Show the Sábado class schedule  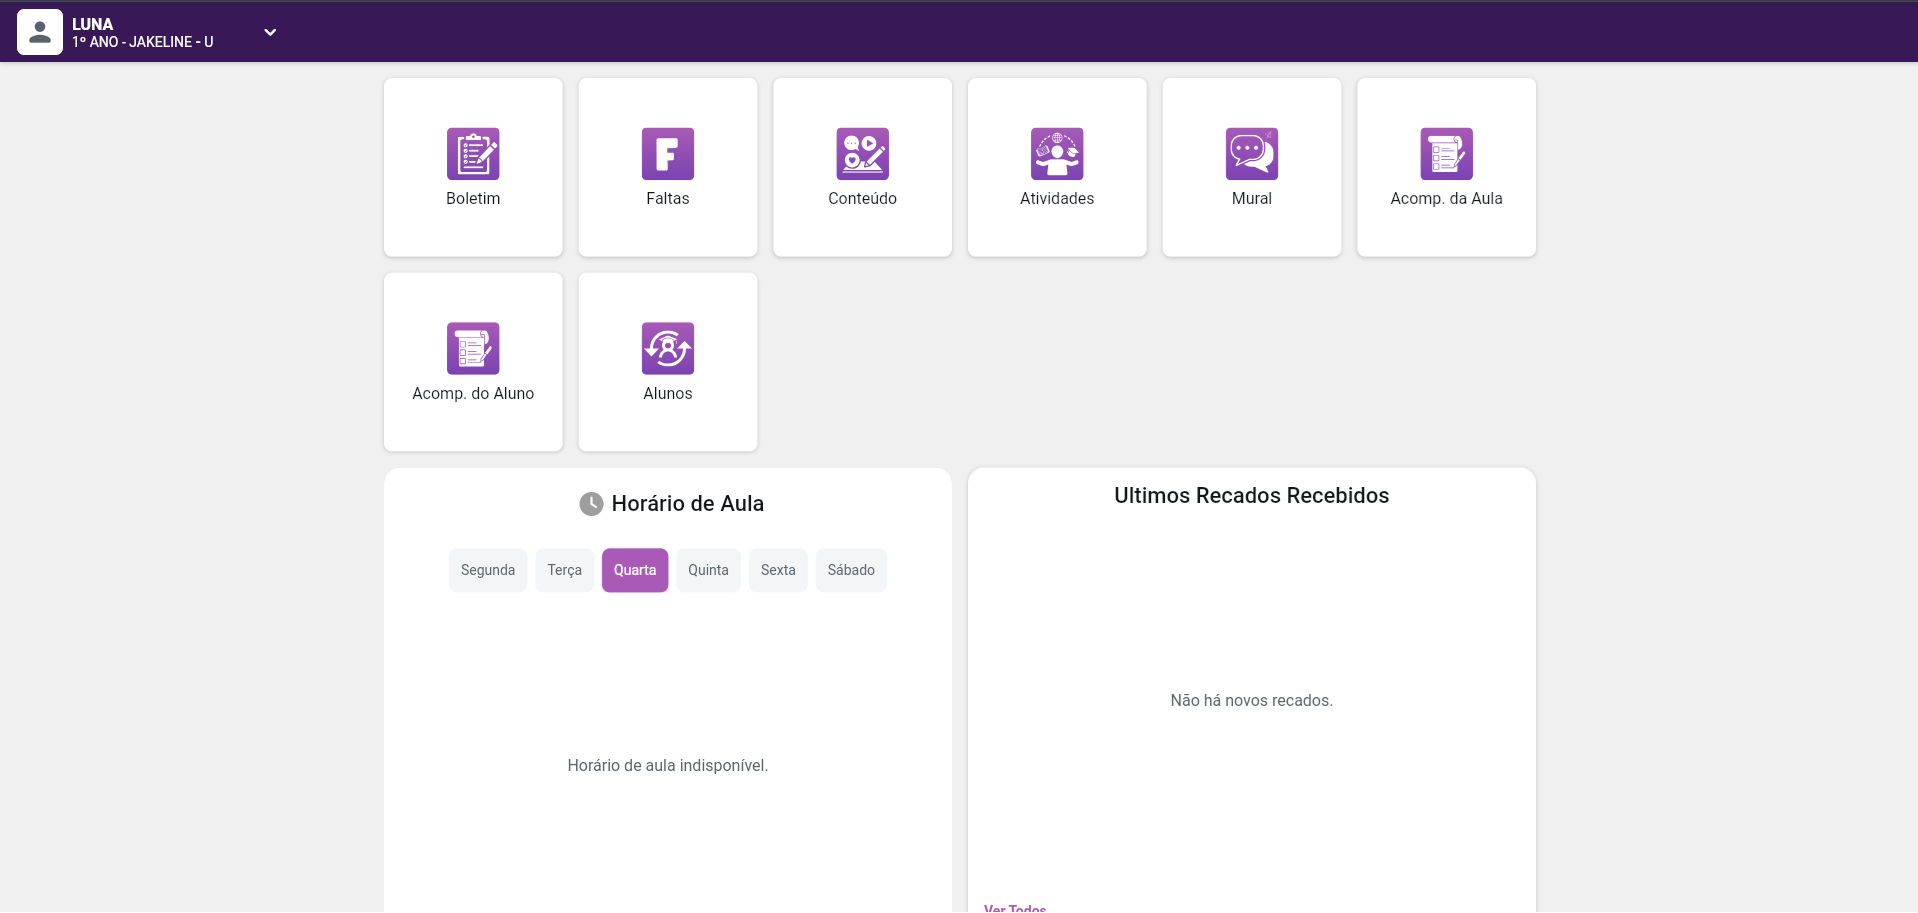[x=851, y=570]
